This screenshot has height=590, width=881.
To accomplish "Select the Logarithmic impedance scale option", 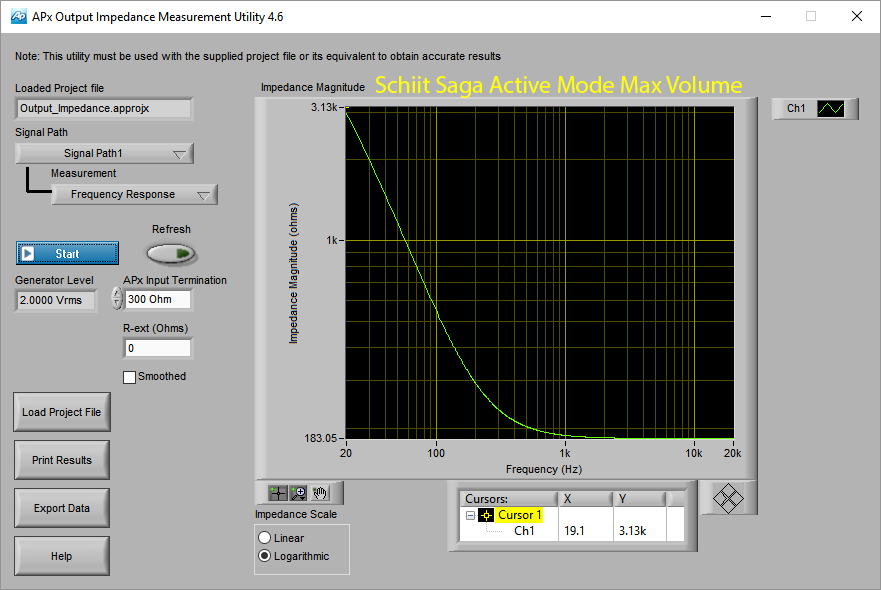I will [x=265, y=556].
